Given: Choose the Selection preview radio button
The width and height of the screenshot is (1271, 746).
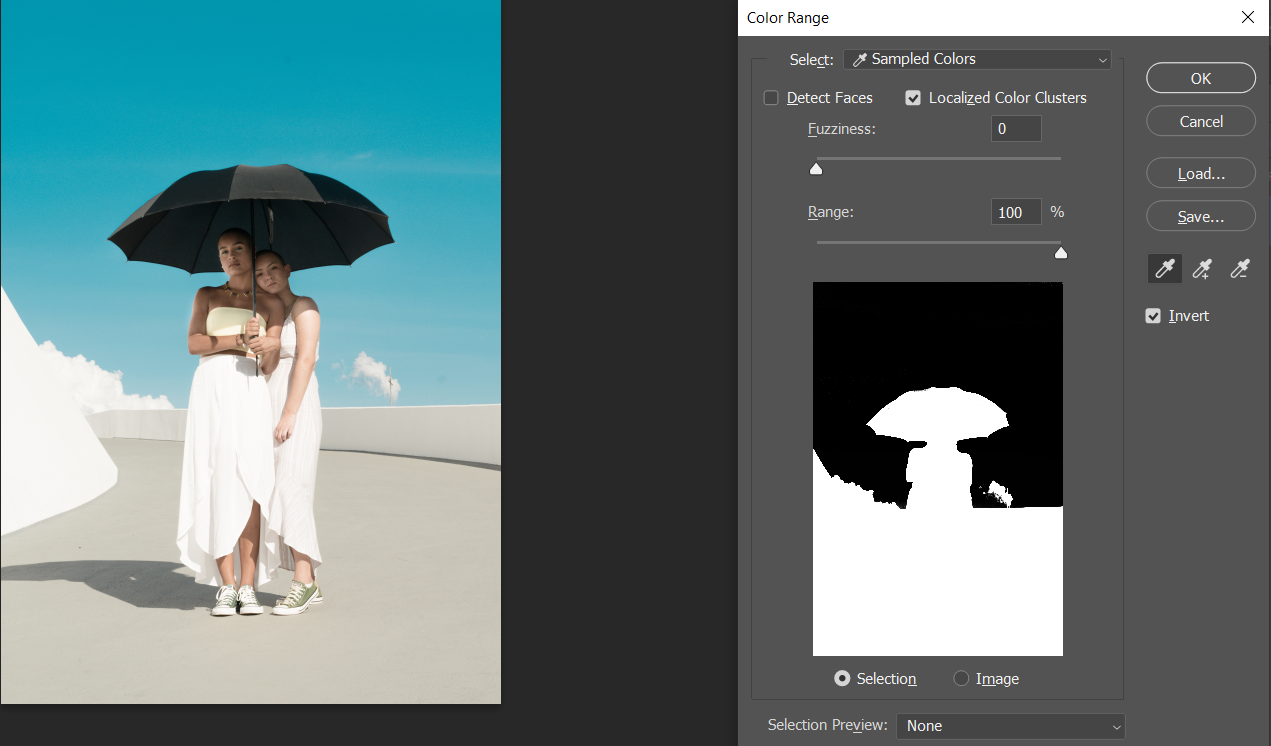Looking at the screenshot, I should click(843, 678).
